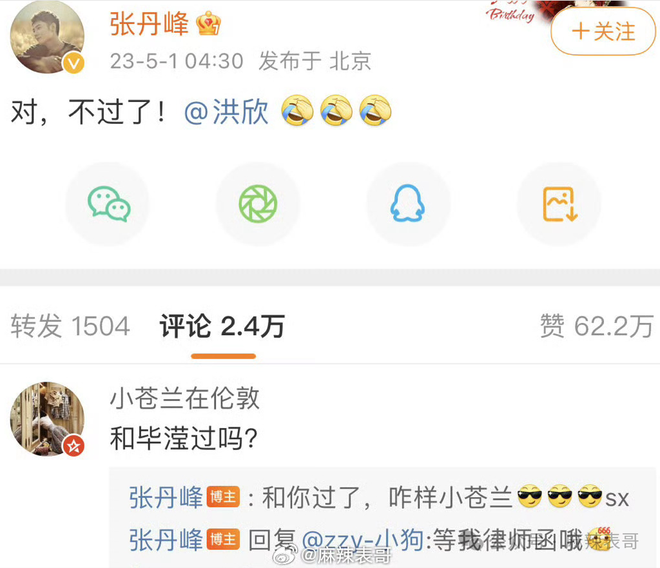The image size is (660, 568).
Task: Share via QQ penguin icon
Action: [407, 204]
